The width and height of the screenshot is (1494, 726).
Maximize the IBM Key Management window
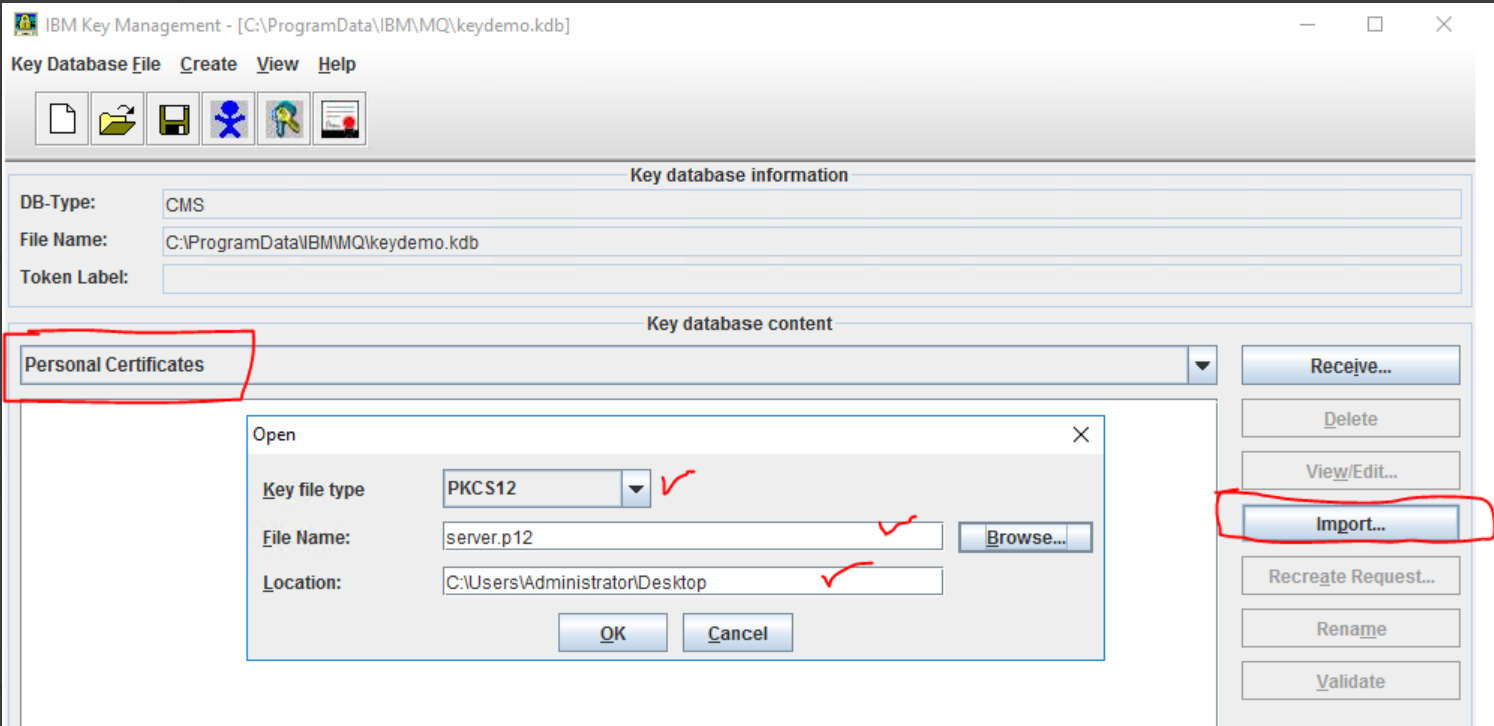pyautogui.click(x=1375, y=25)
